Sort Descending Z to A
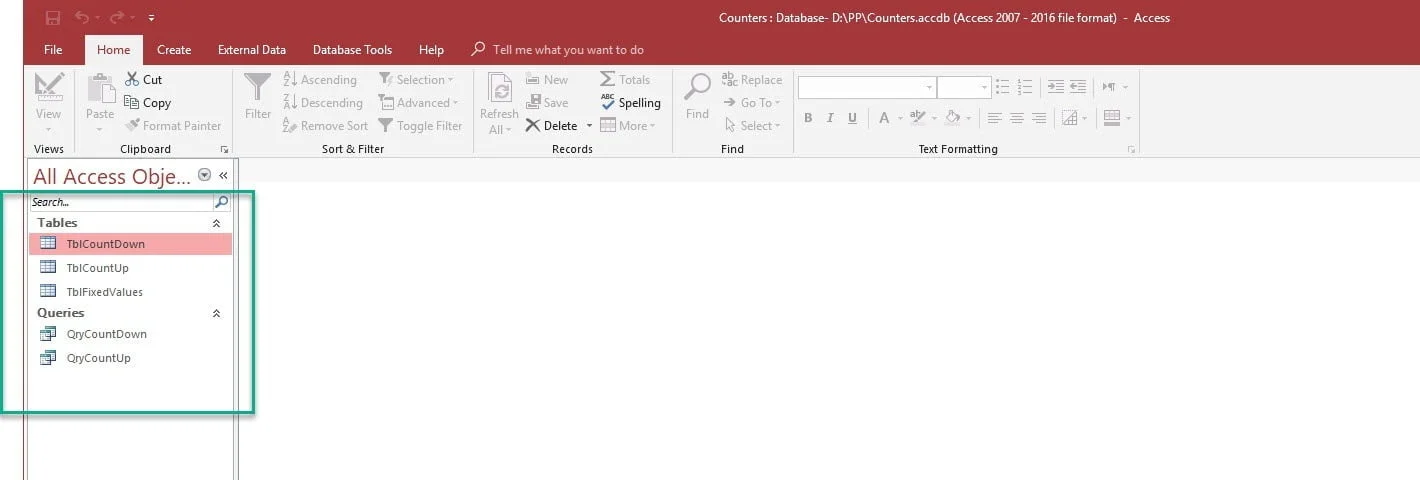 pos(323,102)
